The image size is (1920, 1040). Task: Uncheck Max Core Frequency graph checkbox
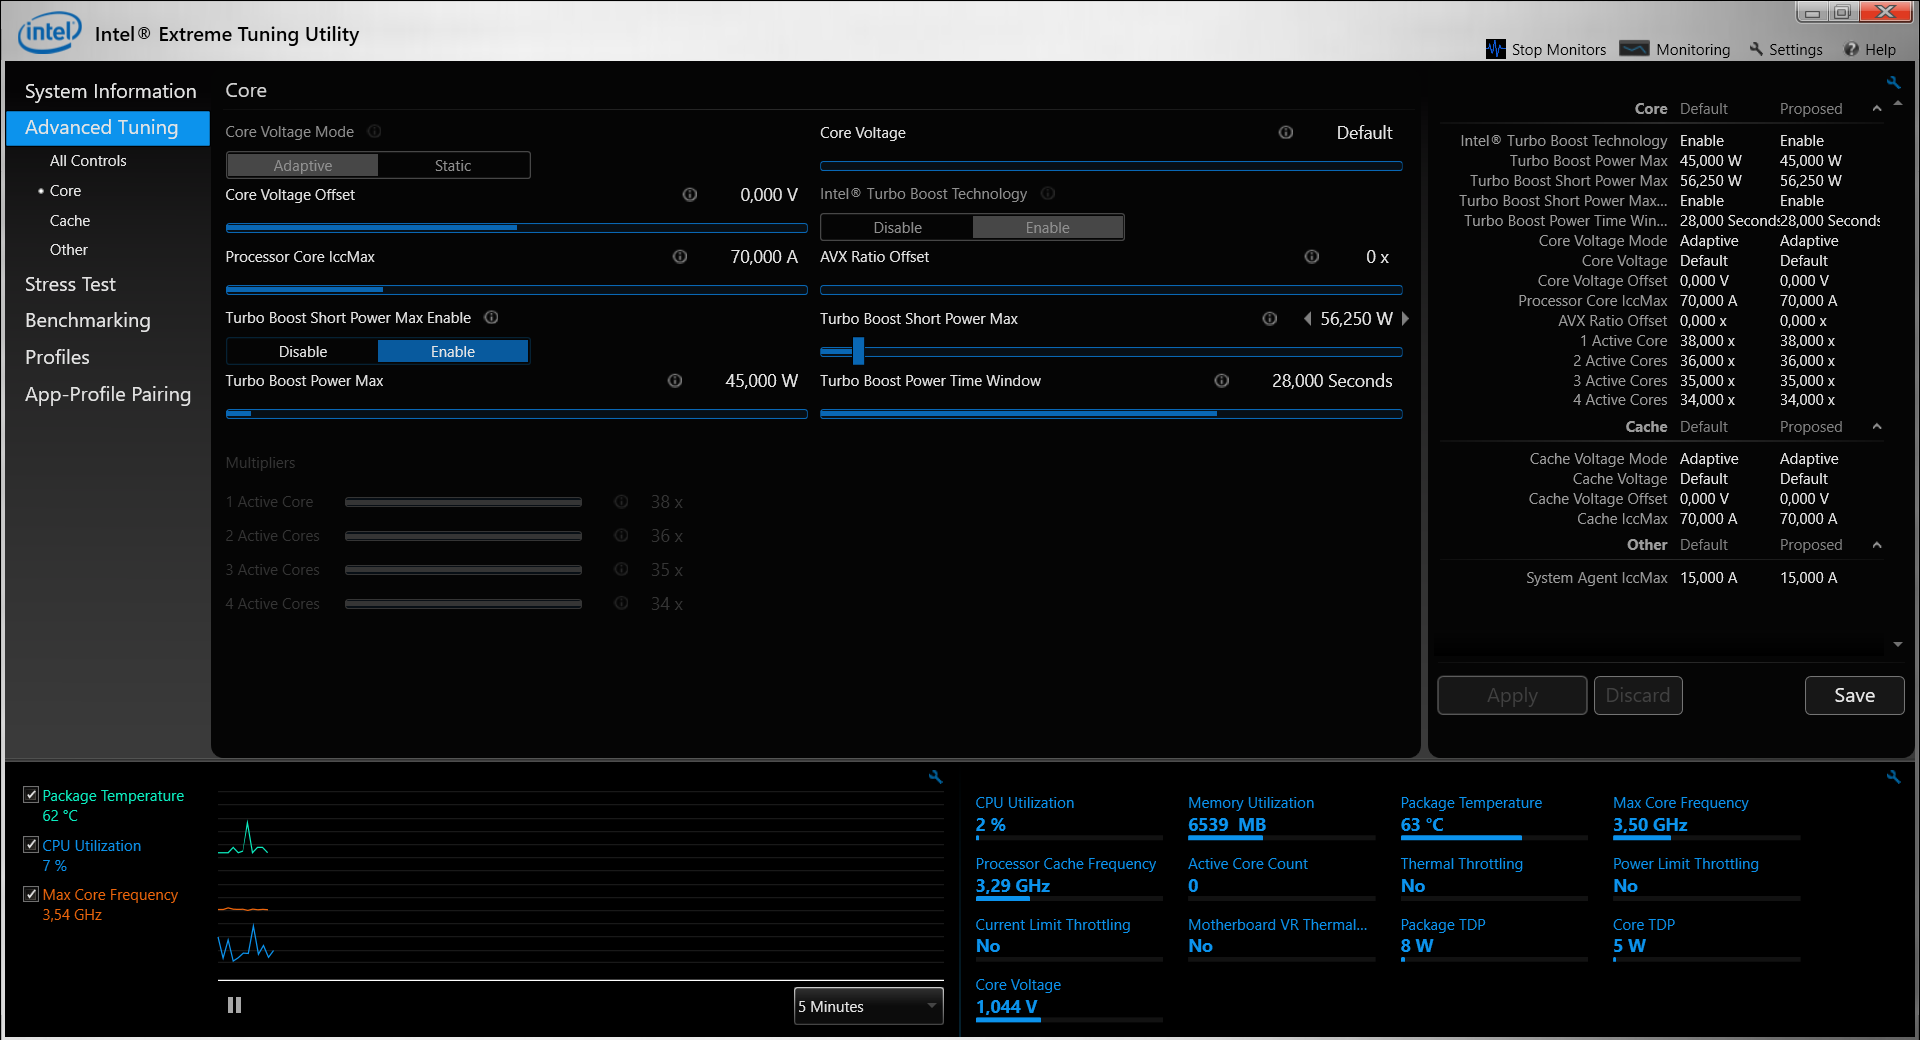(x=31, y=894)
